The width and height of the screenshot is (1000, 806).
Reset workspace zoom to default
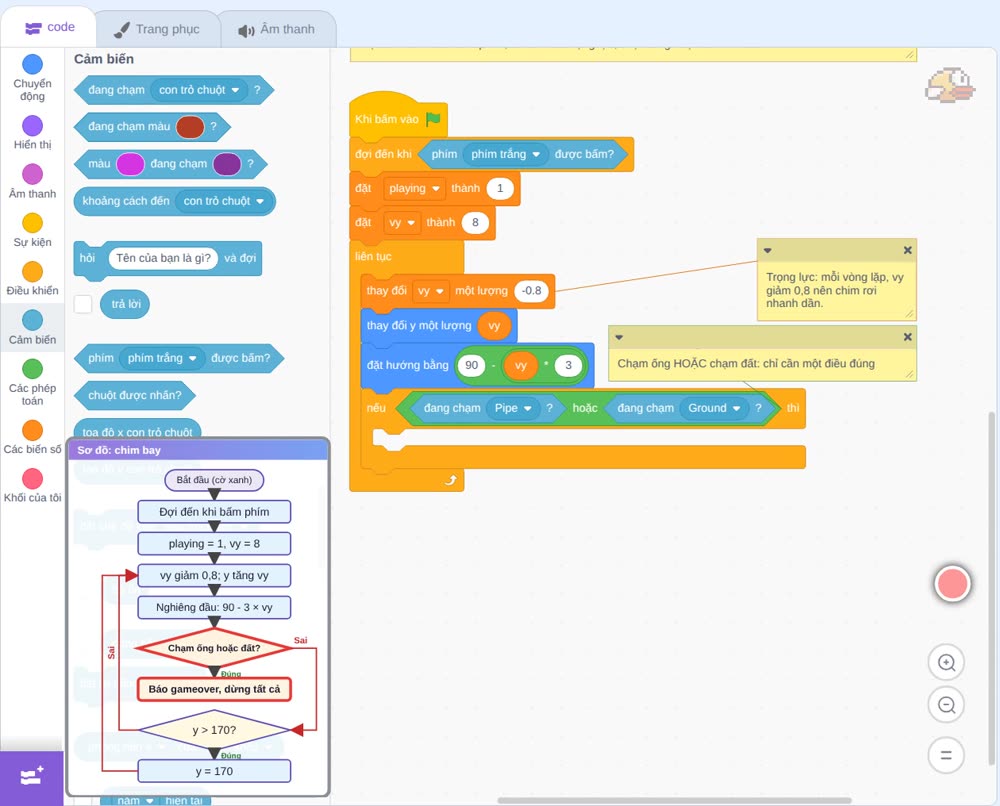(946, 756)
